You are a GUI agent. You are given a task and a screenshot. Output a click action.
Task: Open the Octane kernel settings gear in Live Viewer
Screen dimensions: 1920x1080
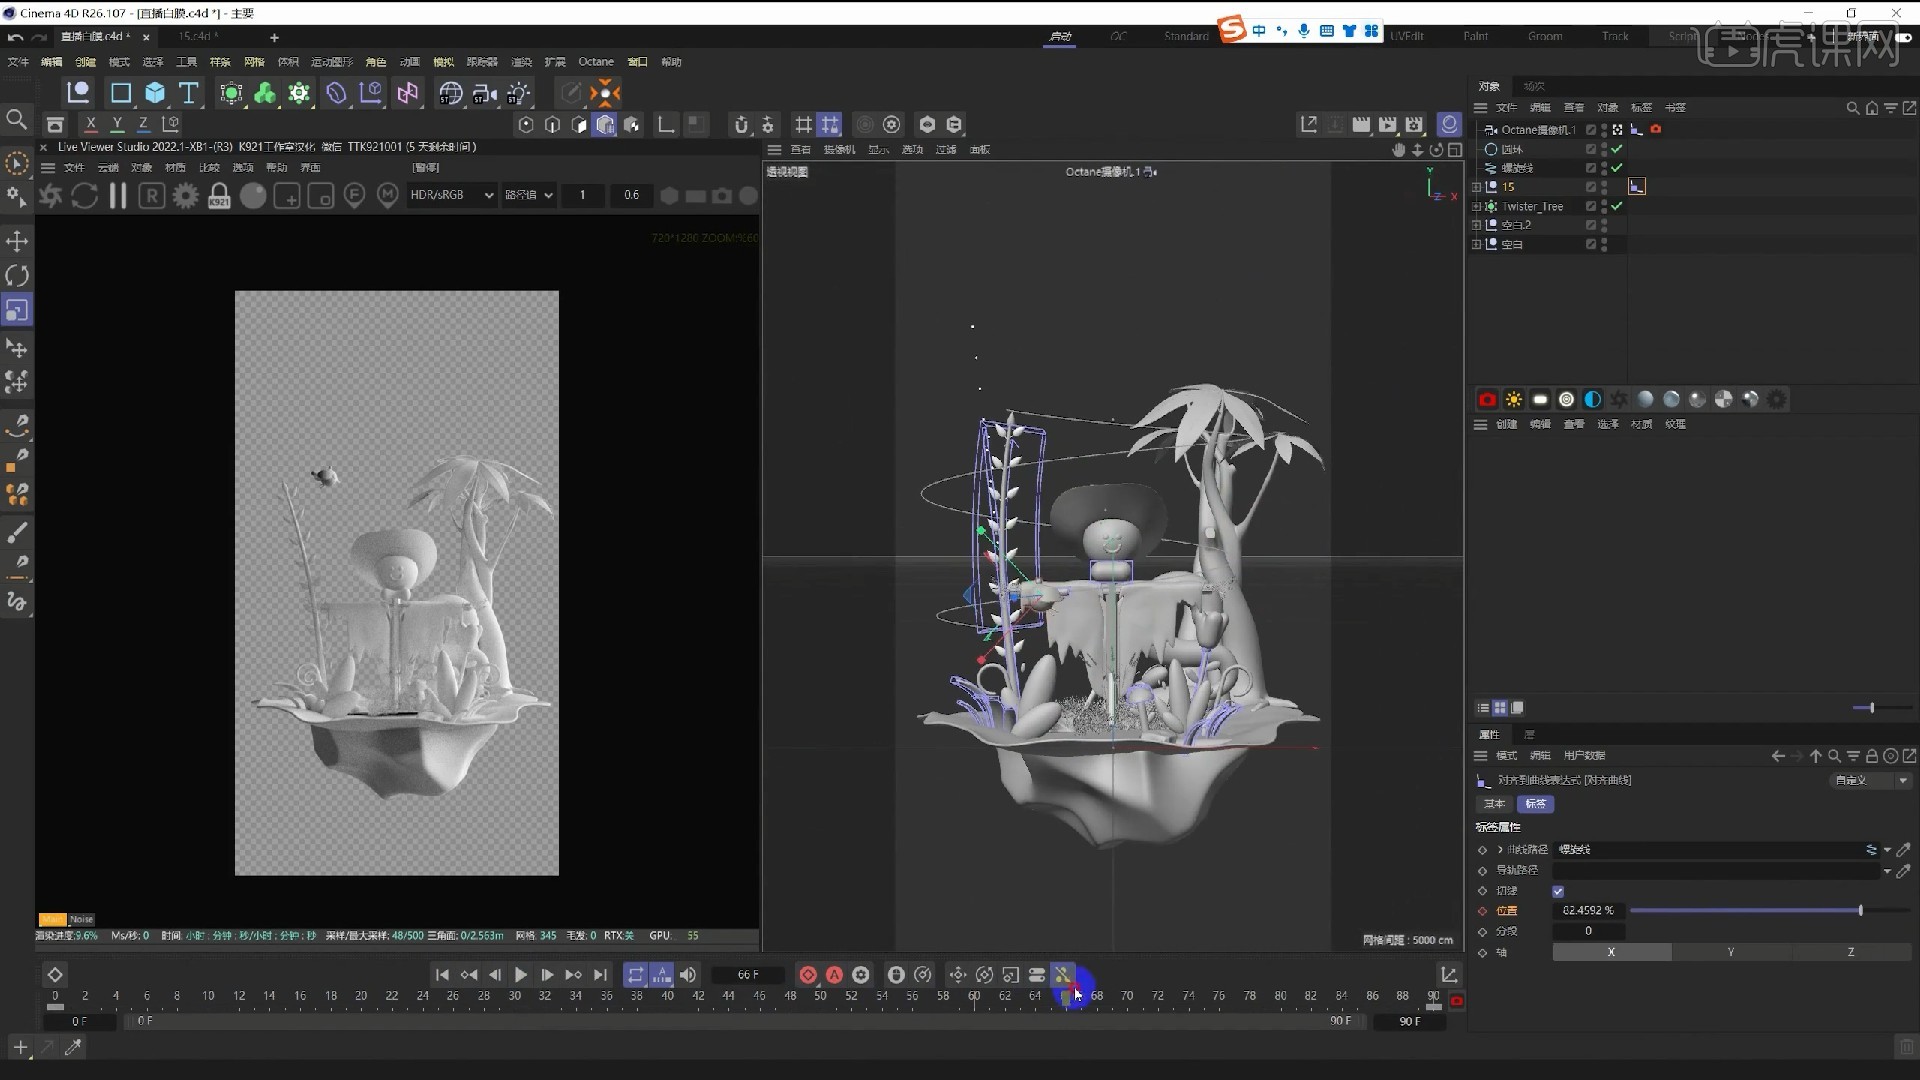[184, 195]
